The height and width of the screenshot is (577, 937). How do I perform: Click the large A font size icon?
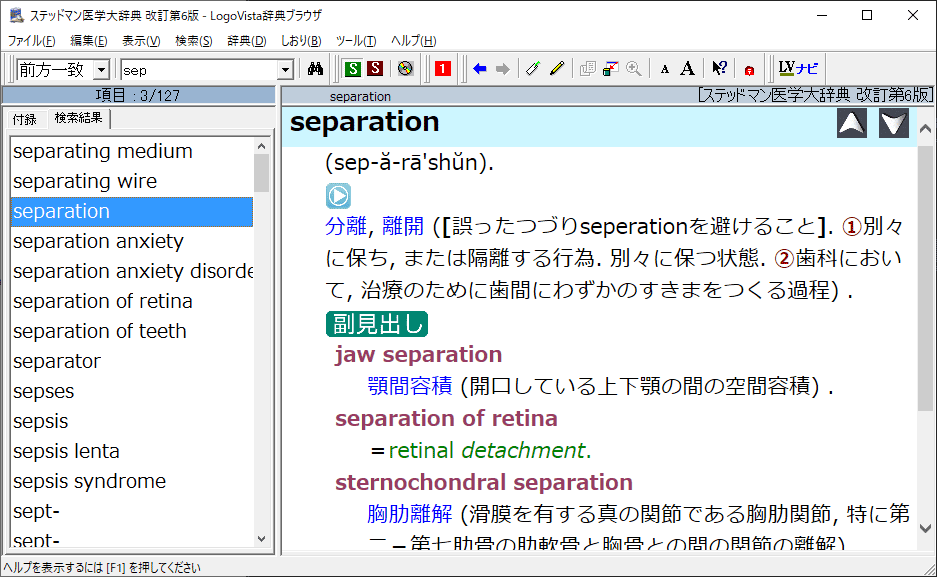click(x=687, y=69)
